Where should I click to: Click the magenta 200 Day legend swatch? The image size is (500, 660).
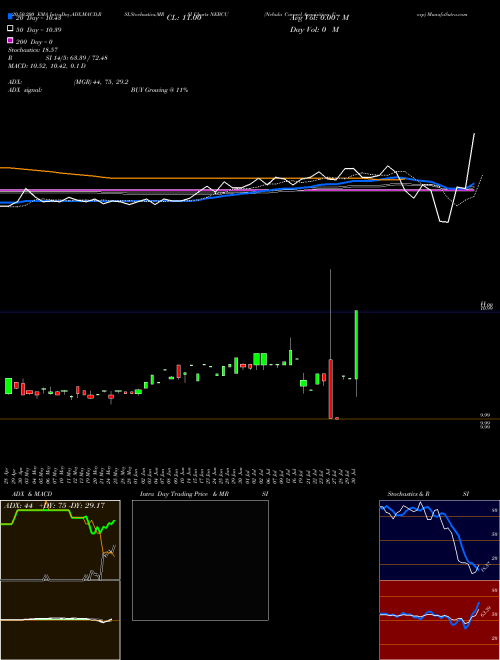11,41
